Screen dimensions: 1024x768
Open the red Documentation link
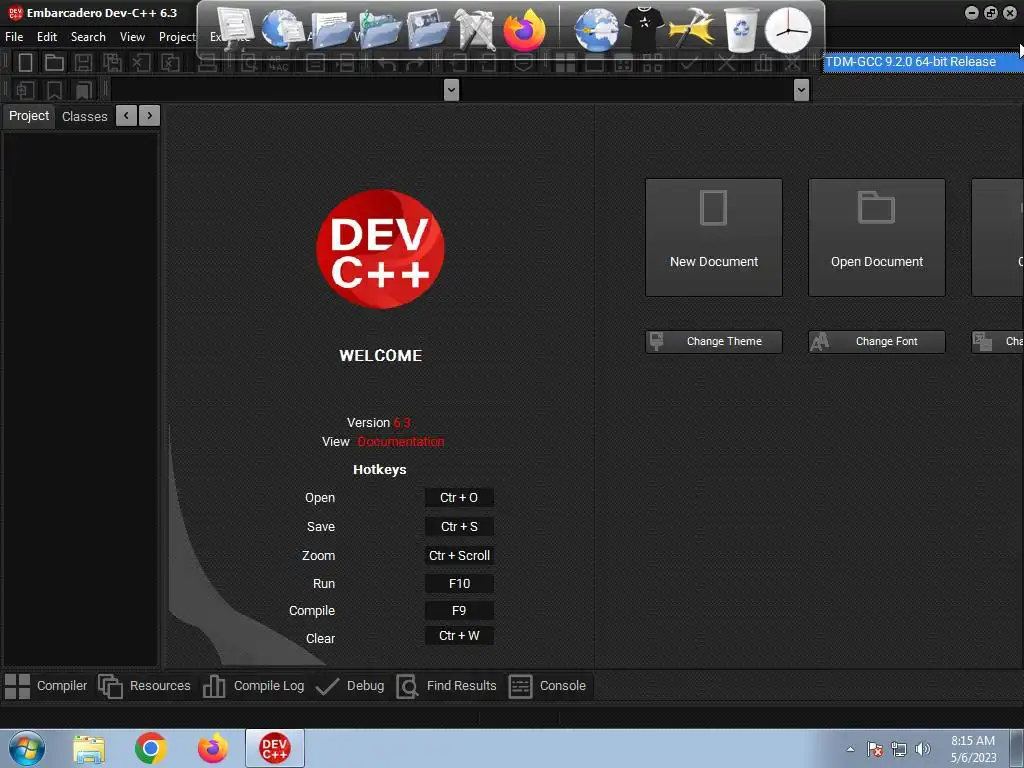pyautogui.click(x=401, y=442)
